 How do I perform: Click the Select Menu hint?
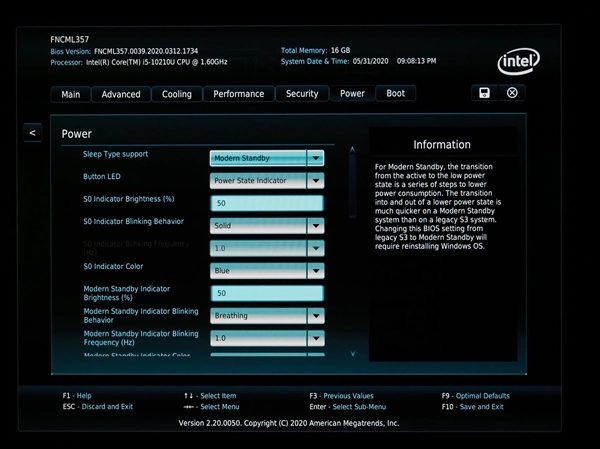tap(212, 407)
